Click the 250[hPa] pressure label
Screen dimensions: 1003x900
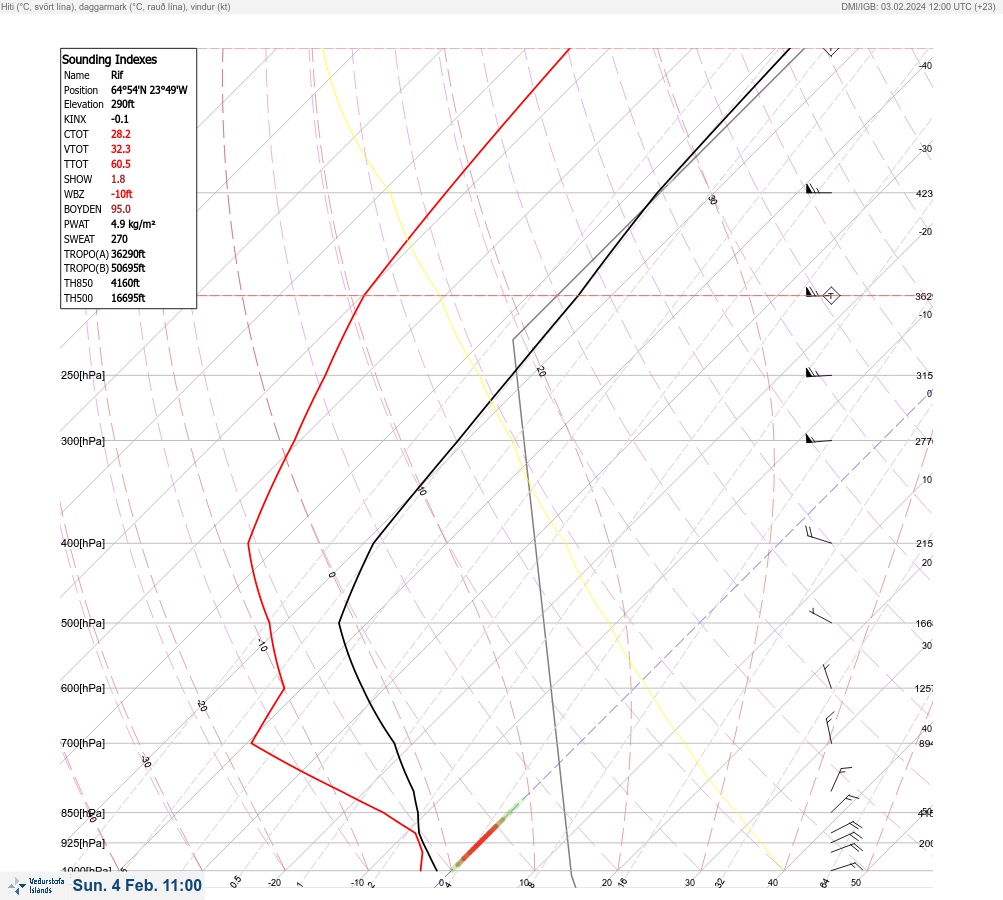point(83,375)
